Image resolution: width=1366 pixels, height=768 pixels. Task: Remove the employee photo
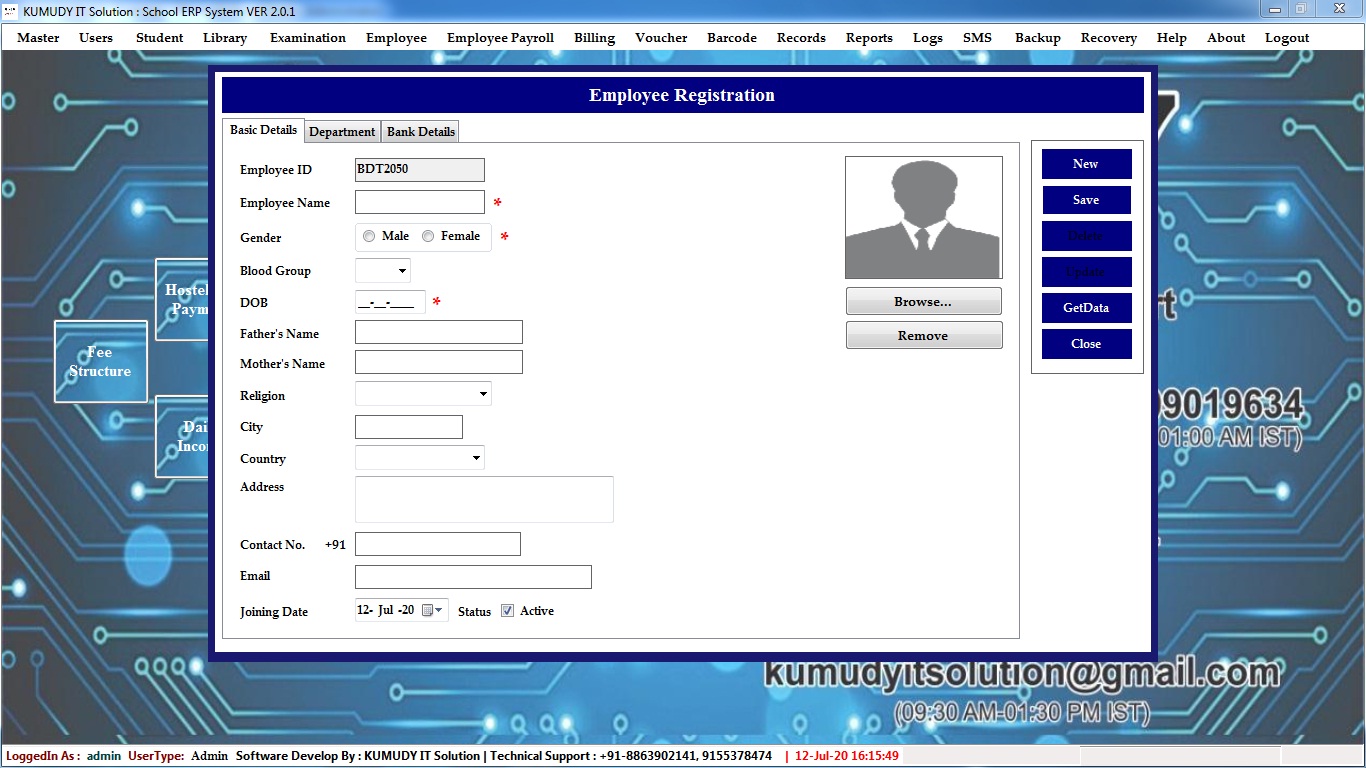pos(923,336)
